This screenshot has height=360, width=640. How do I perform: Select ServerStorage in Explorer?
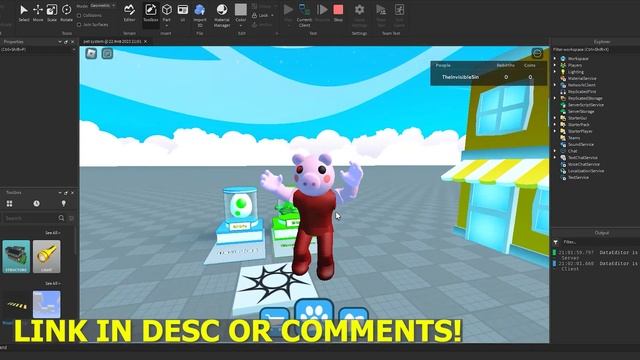(581, 111)
